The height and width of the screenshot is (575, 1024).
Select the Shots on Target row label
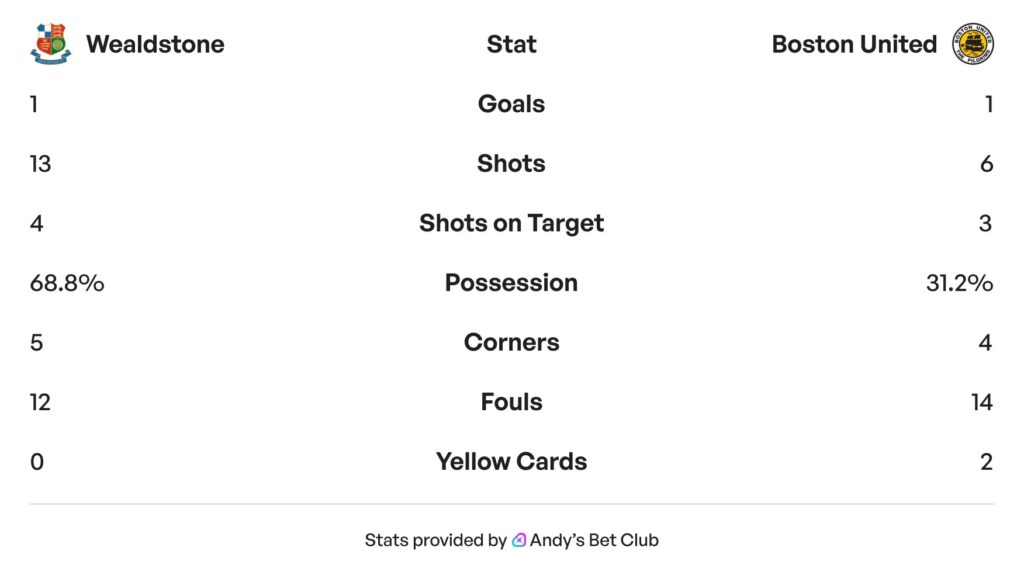[511, 223]
